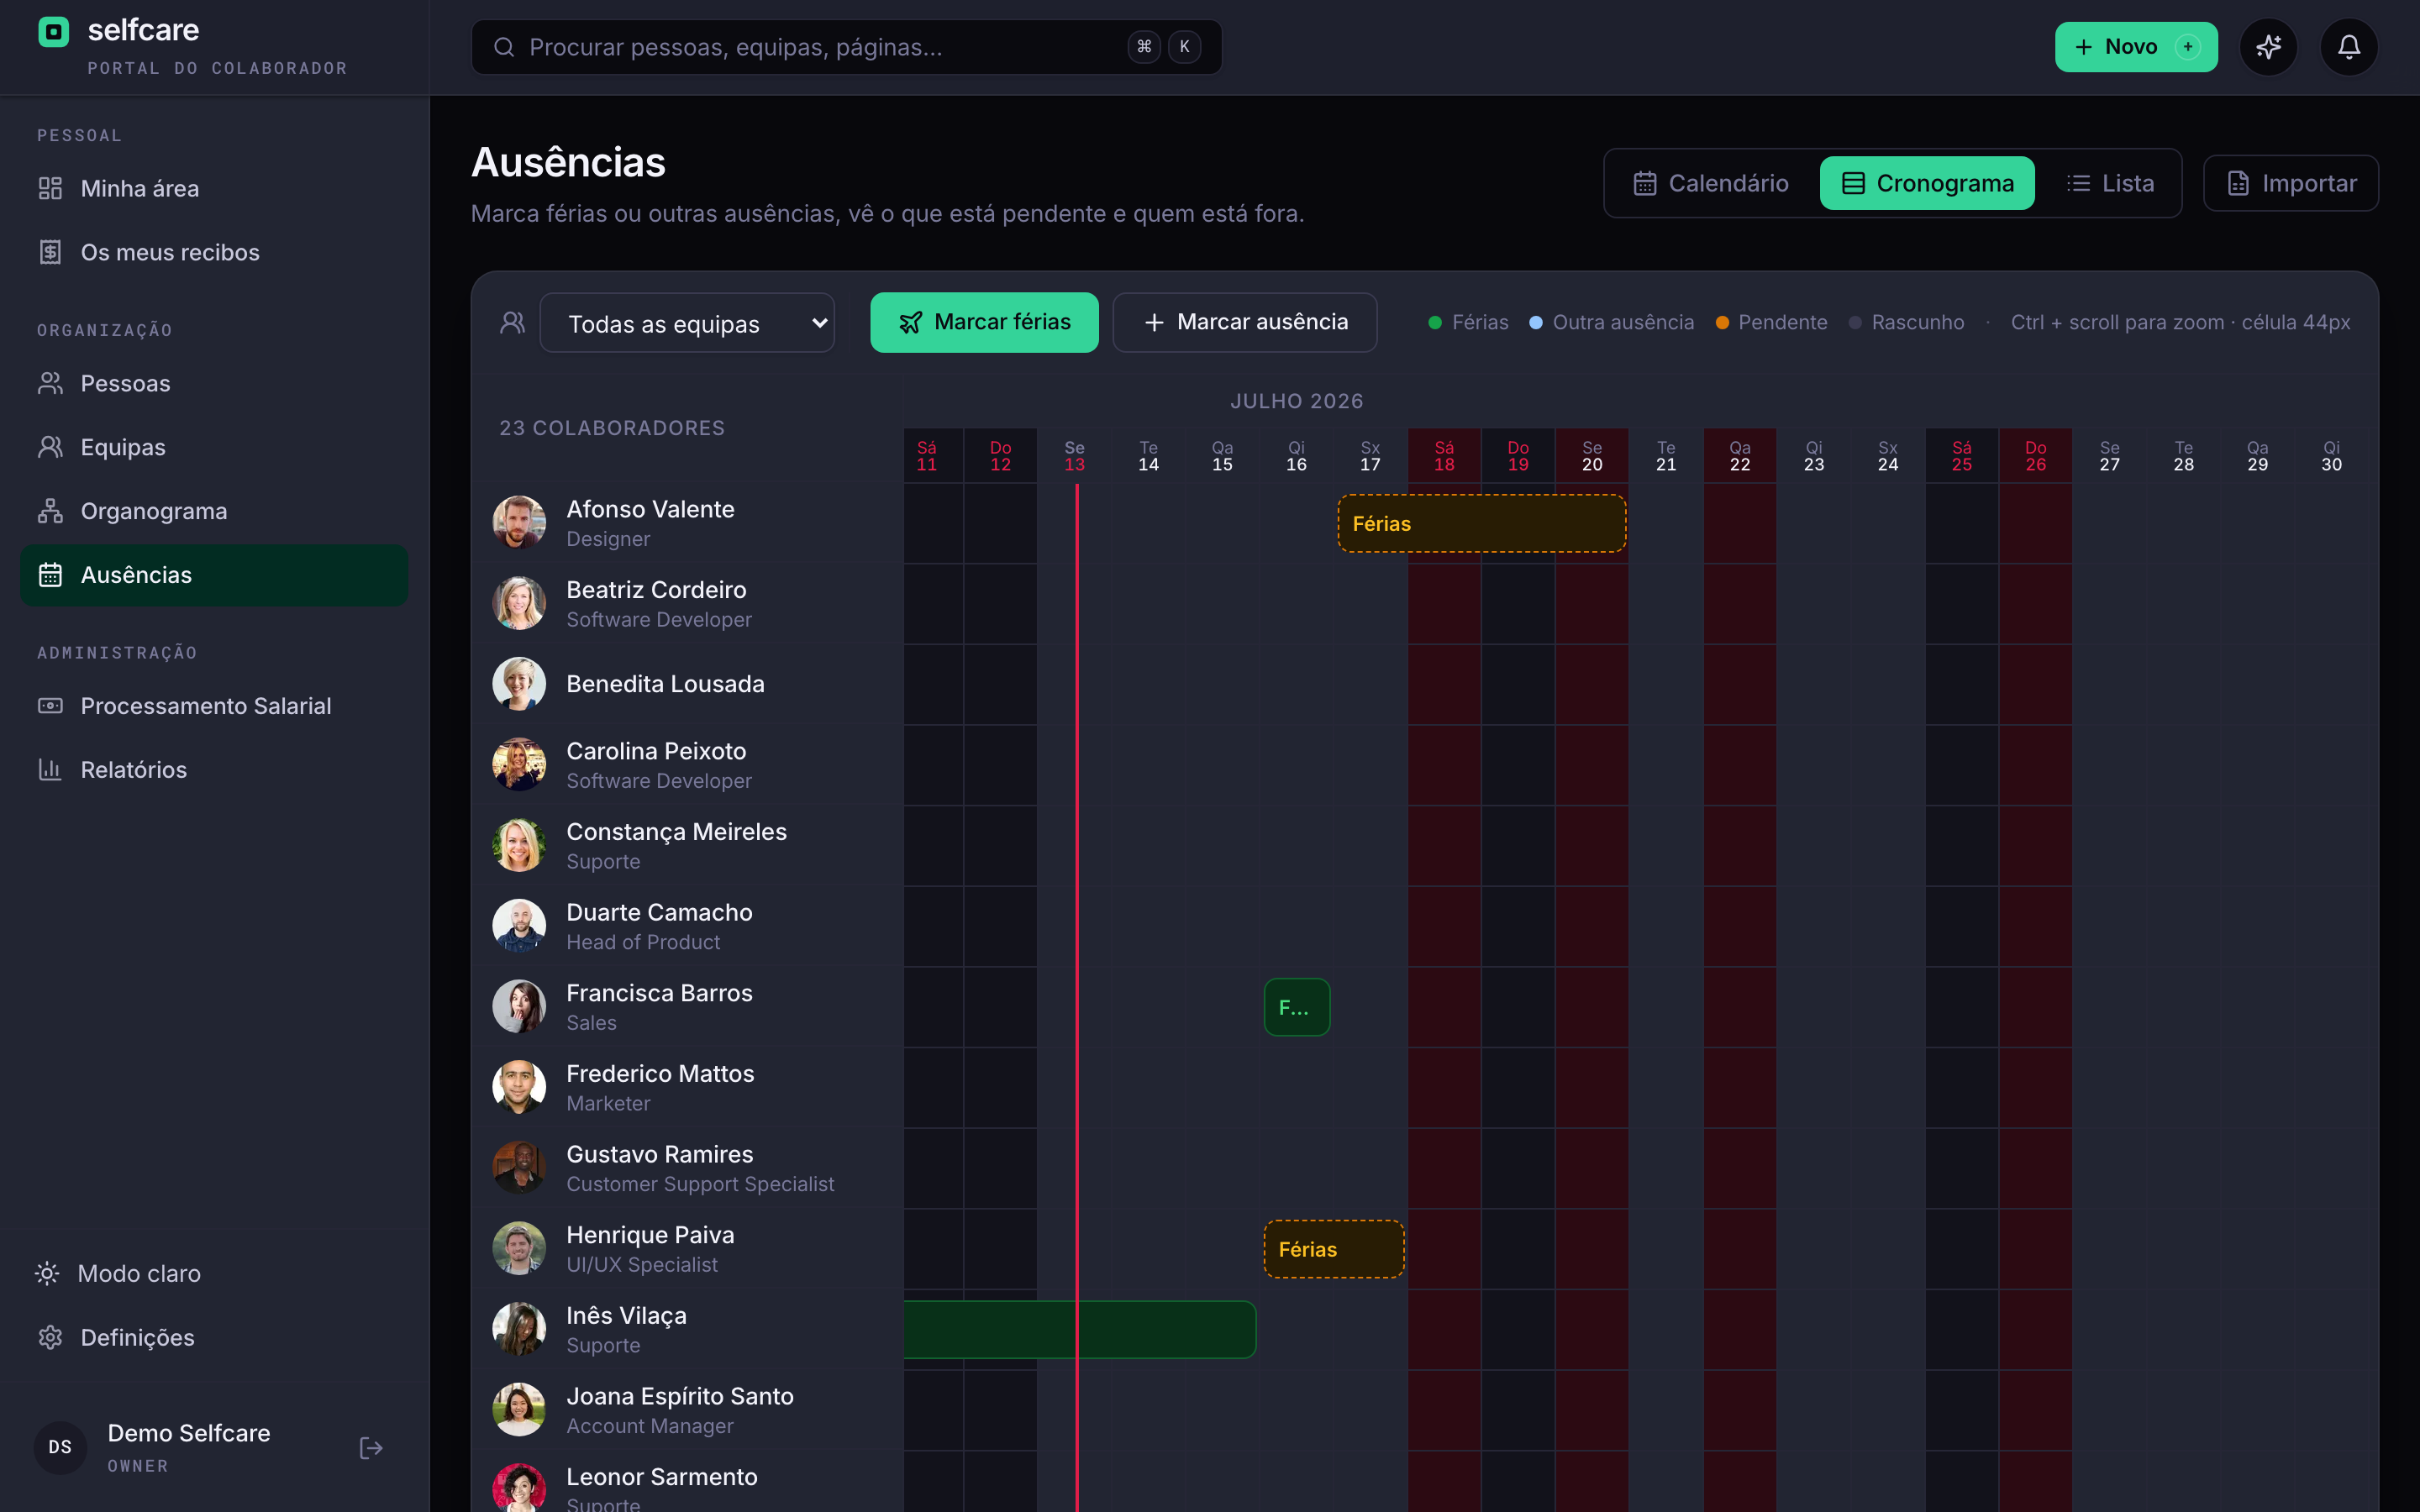Viewport: 2420px width, 1512px height.
Task: Click the name Constança Meireles
Action: tap(676, 831)
